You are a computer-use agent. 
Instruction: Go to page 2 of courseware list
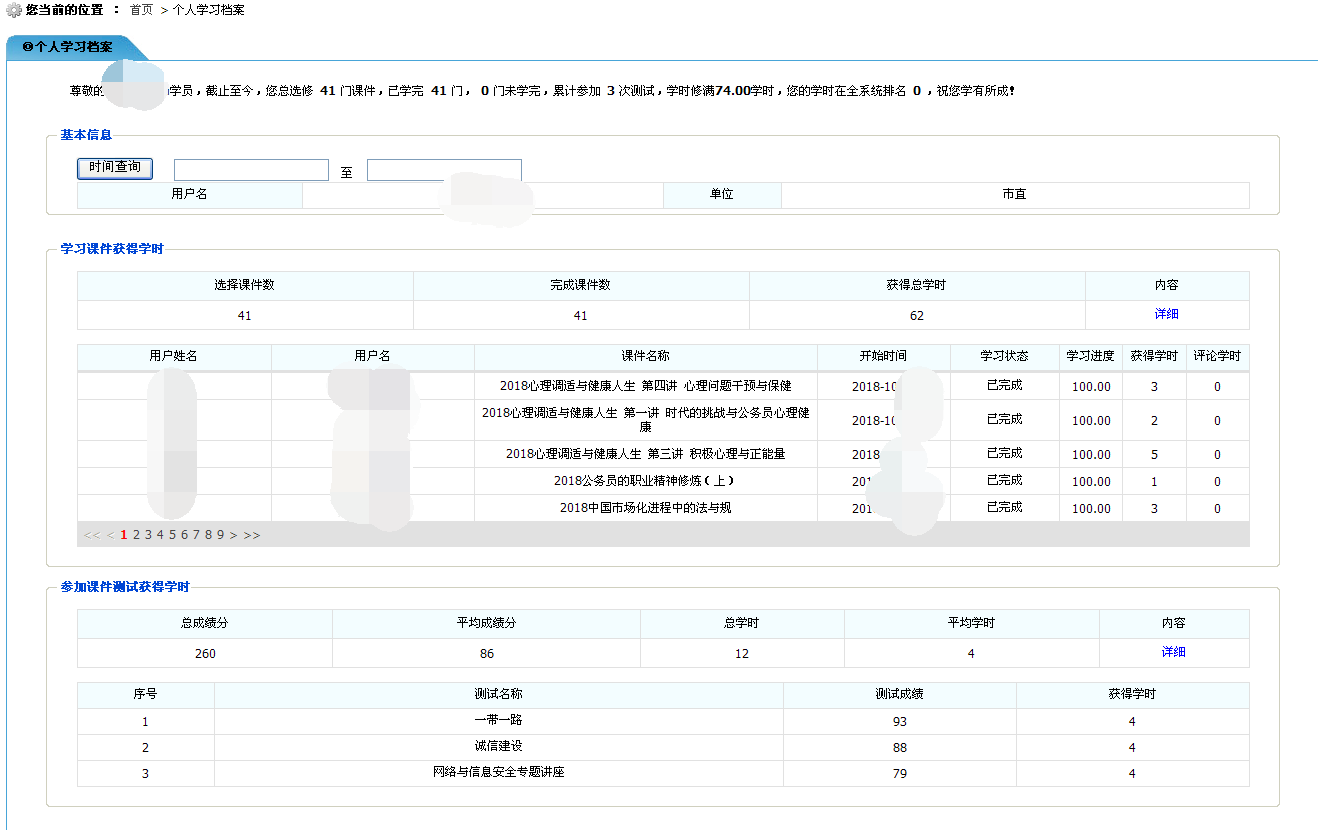pos(136,535)
